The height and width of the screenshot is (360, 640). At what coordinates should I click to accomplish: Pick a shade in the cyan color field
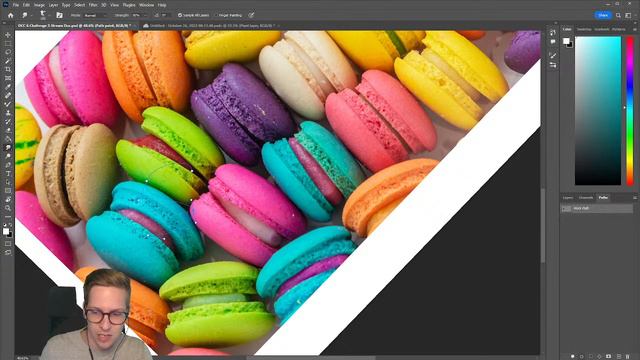pos(598,111)
